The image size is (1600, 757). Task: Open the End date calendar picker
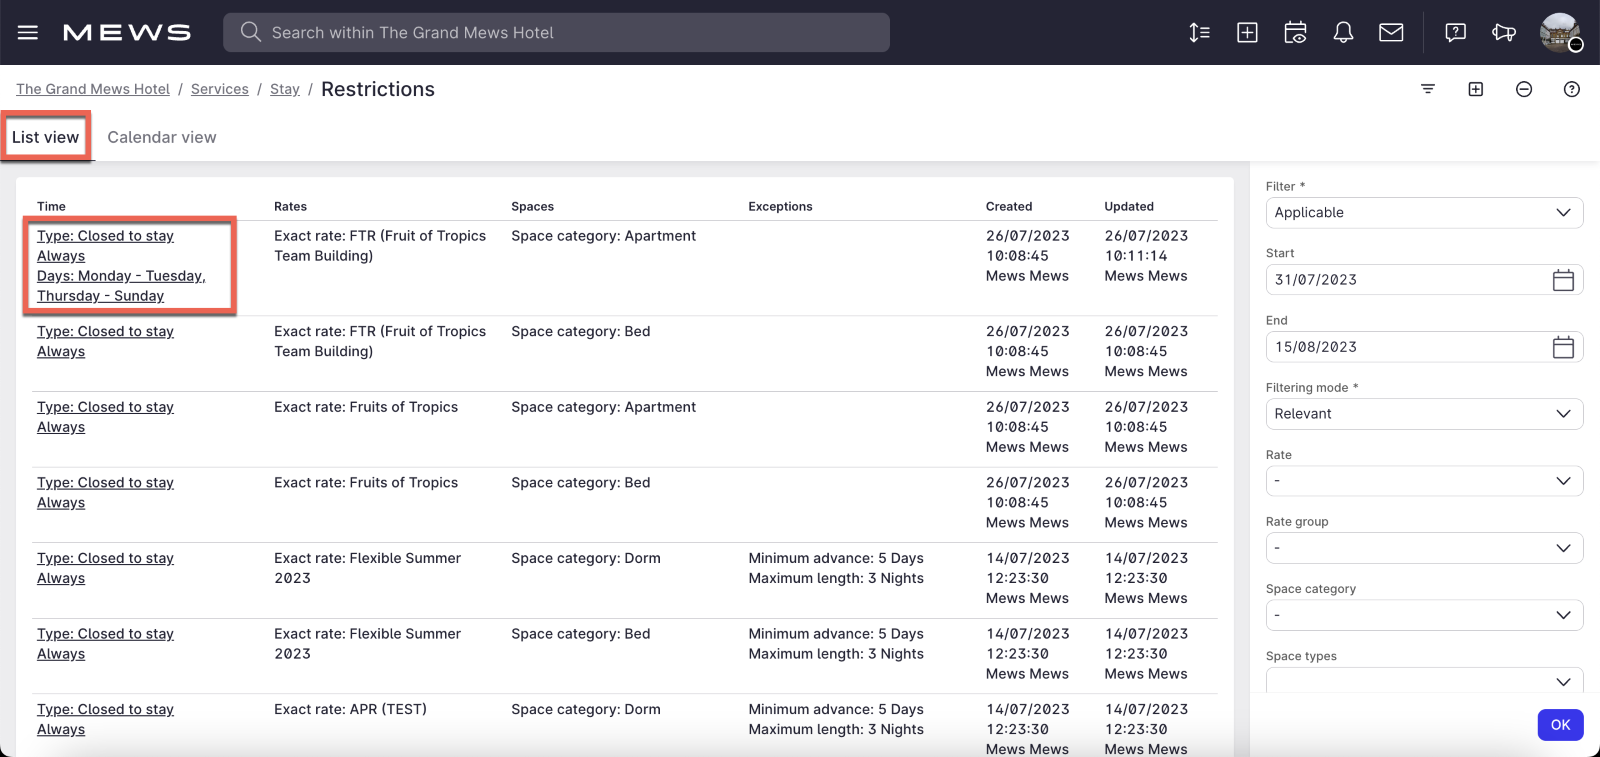pyautogui.click(x=1563, y=347)
